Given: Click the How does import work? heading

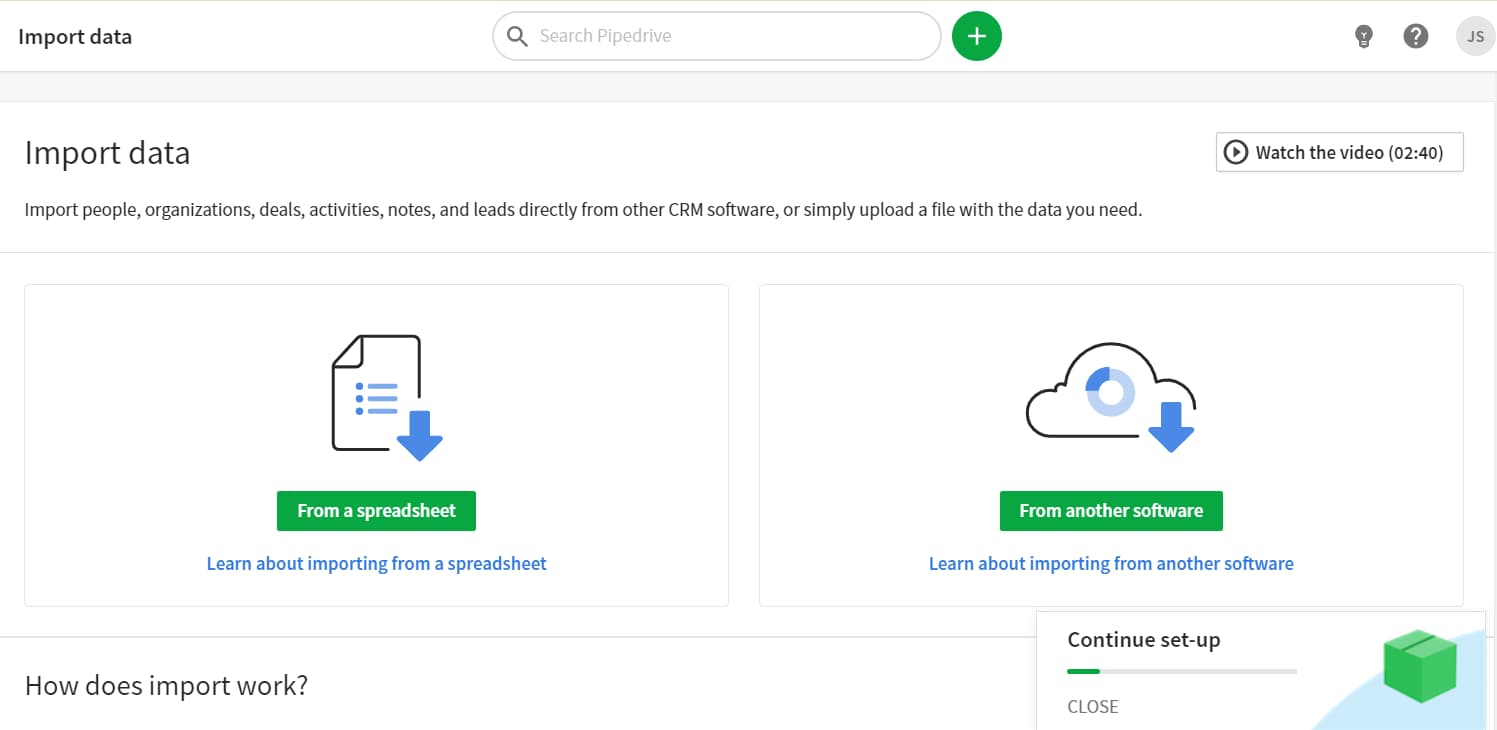Looking at the screenshot, I should pos(166,685).
